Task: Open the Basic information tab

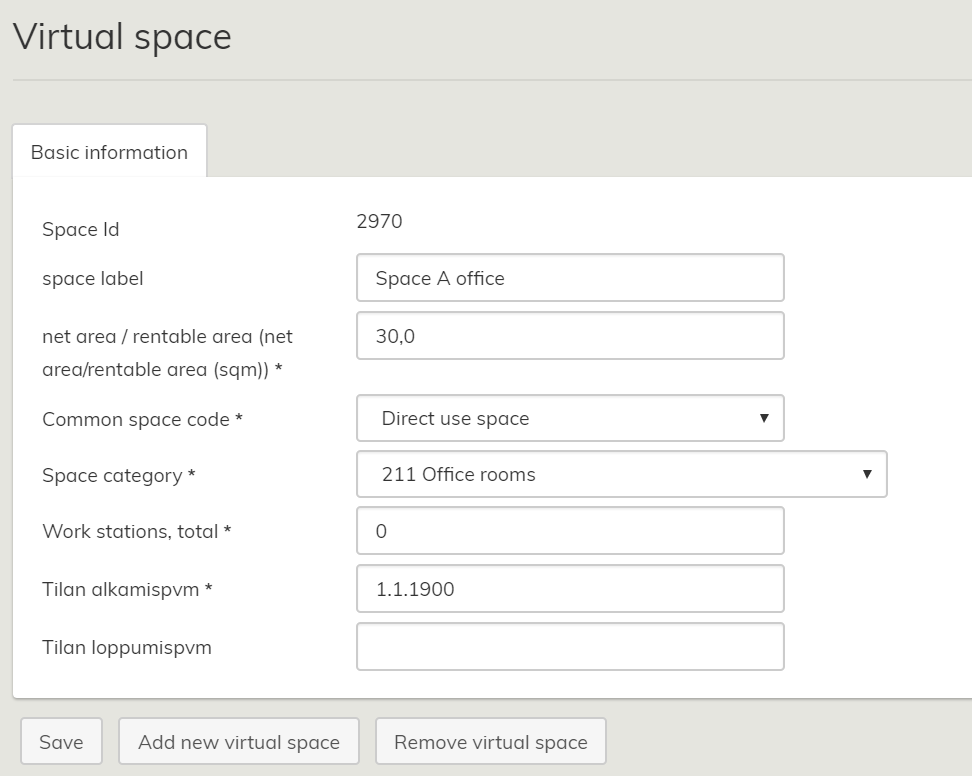Action: pyautogui.click(x=109, y=152)
